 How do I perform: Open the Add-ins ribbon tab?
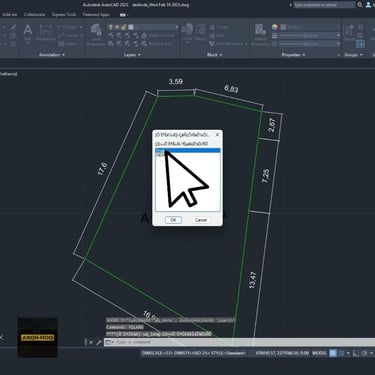9,15
